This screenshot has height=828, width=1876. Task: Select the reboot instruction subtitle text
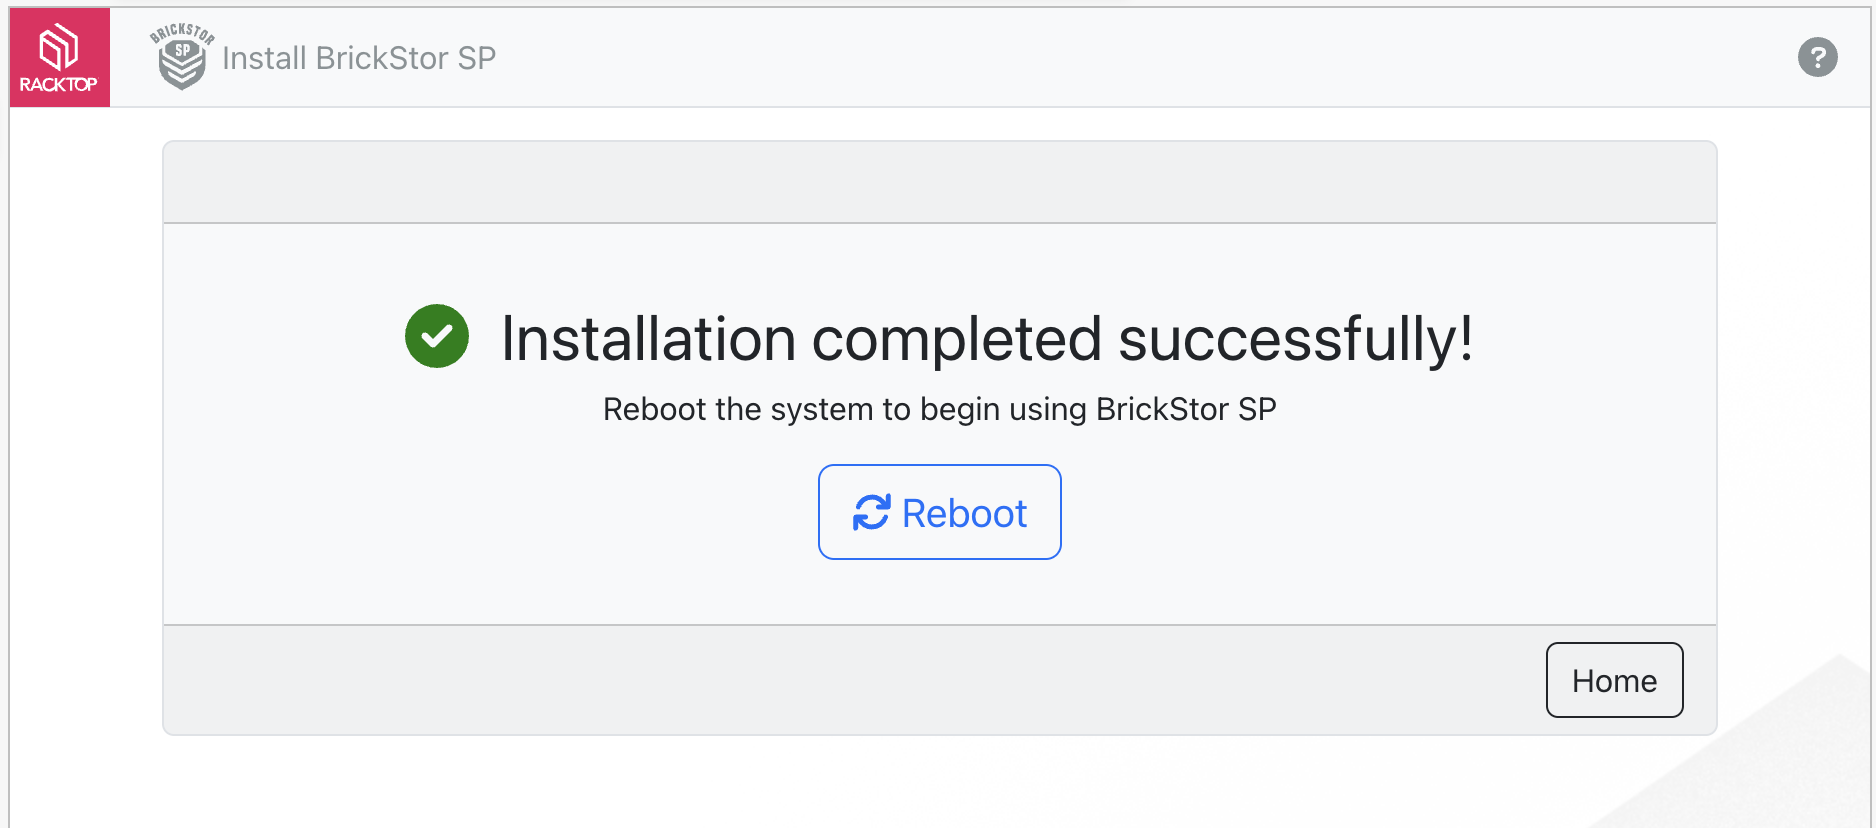point(939,408)
